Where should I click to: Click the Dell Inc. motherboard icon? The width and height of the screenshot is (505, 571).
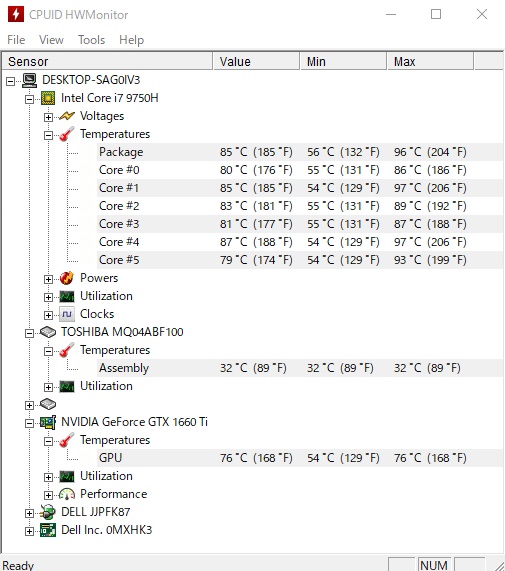point(48,530)
